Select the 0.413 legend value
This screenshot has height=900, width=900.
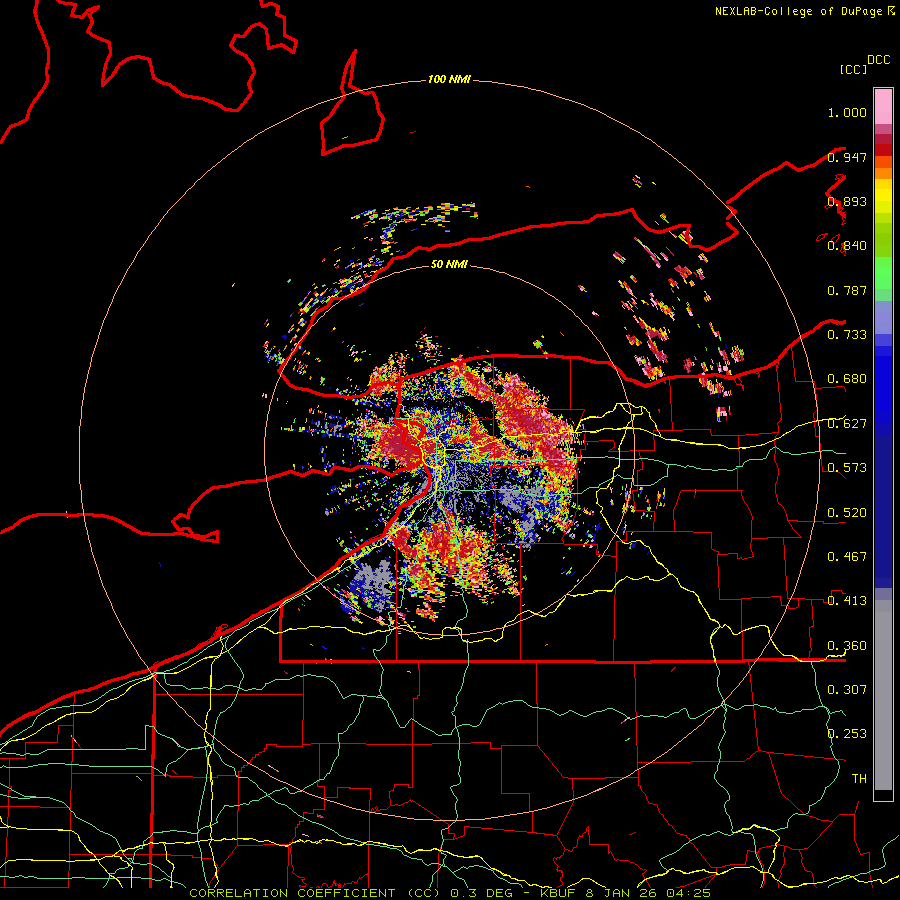[847, 601]
